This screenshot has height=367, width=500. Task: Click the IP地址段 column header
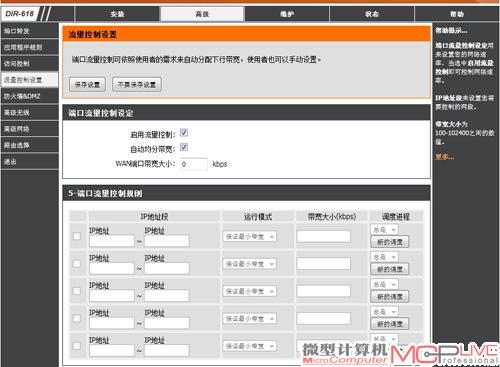[x=154, y=217]
